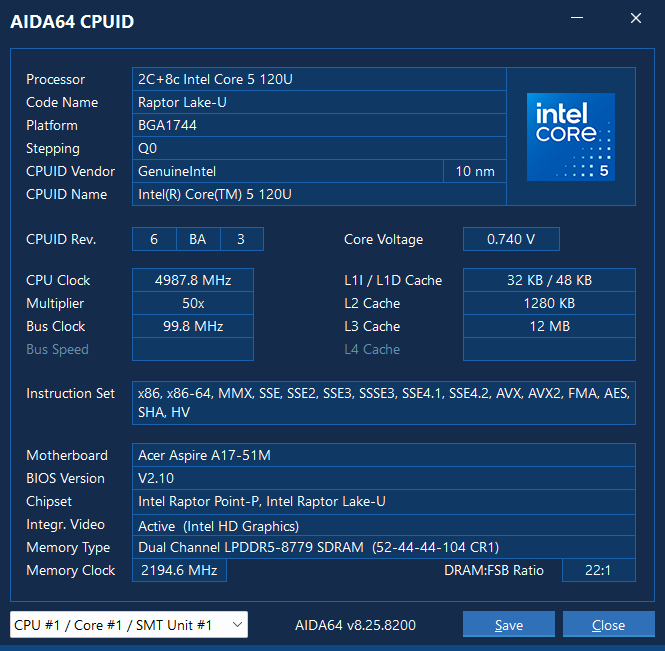Select the Multiplier value 50x
This screenshot has width=665, height=651.
[192, 303]
